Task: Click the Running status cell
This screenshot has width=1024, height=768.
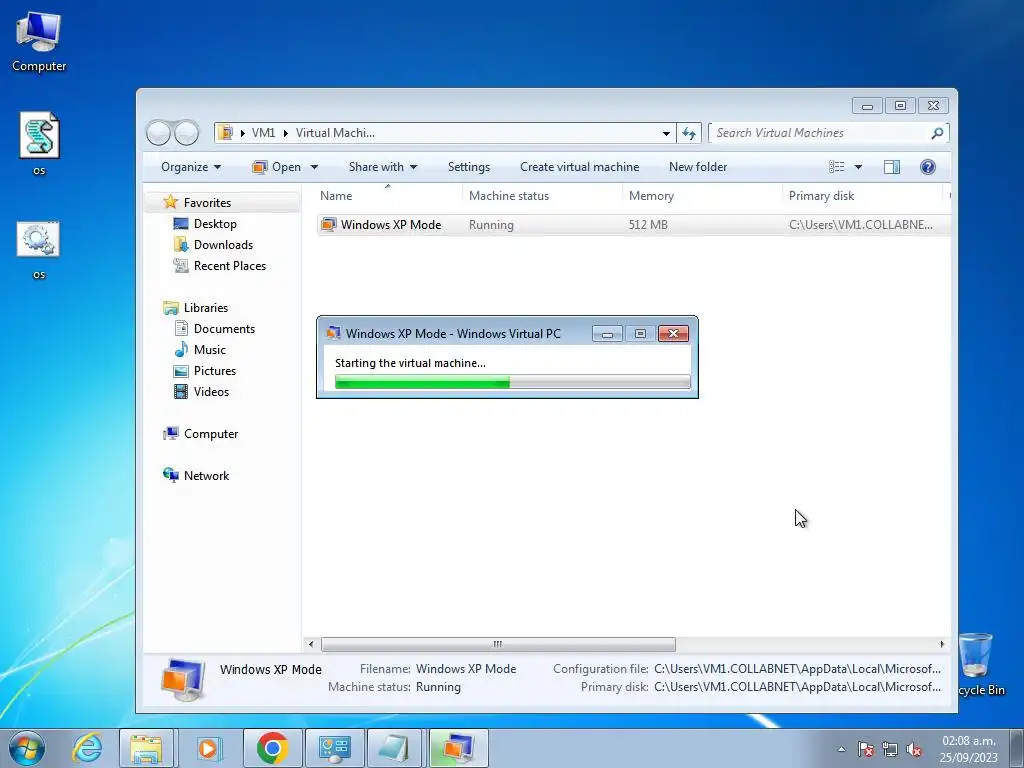Action: pos(491,225)
